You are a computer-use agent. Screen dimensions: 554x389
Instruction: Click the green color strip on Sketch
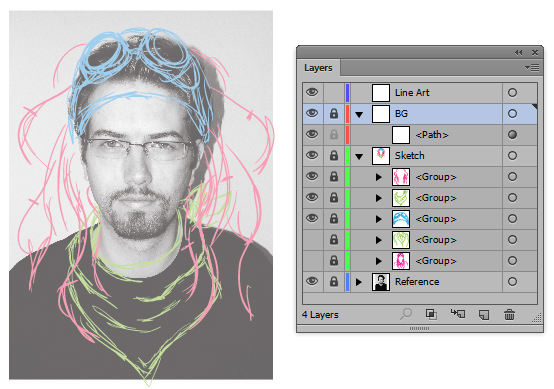tap(348, 155)
